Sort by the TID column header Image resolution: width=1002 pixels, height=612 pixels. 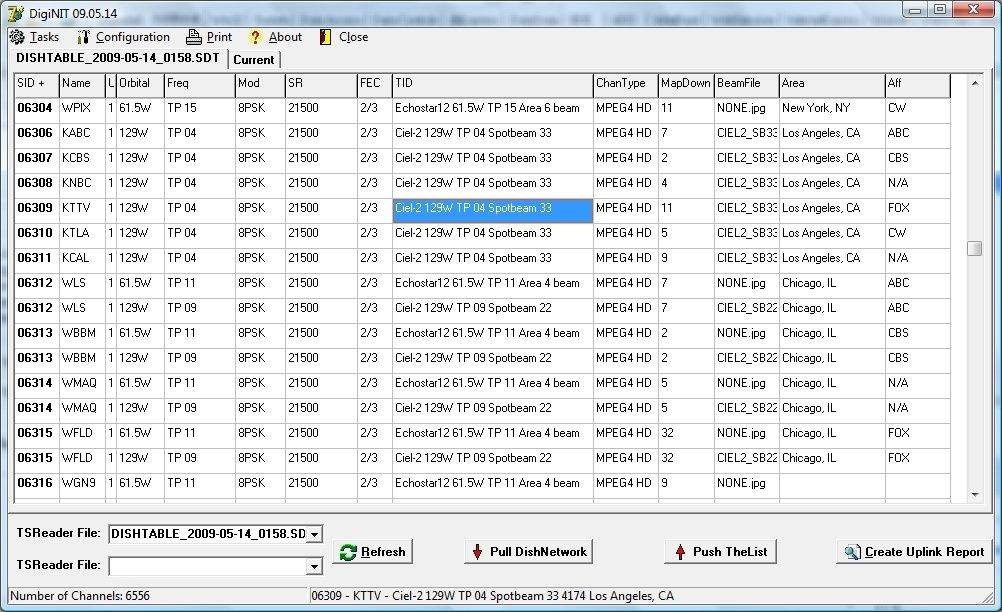click(x=493, y=85)
